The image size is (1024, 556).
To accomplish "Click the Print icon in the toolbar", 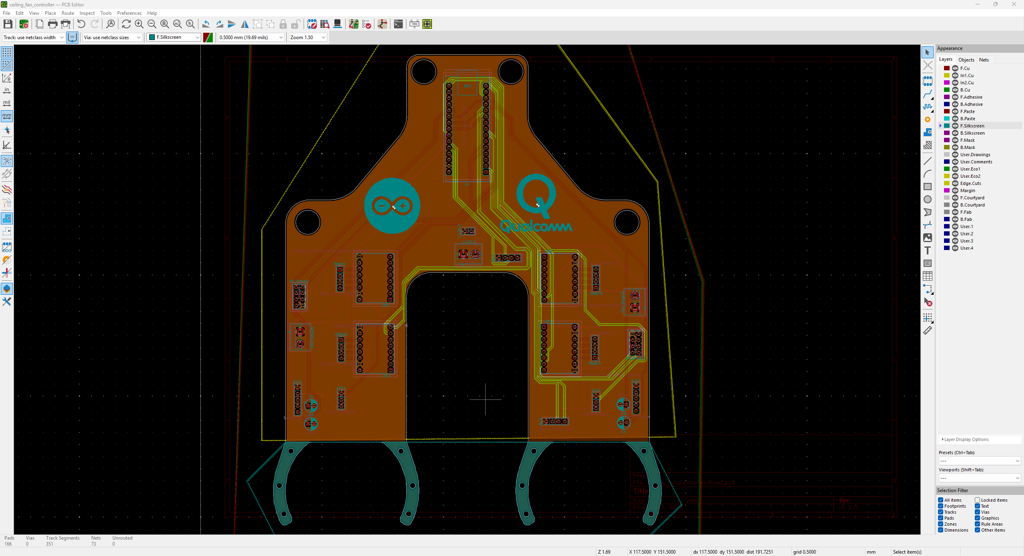I will (x=52, y=24).
